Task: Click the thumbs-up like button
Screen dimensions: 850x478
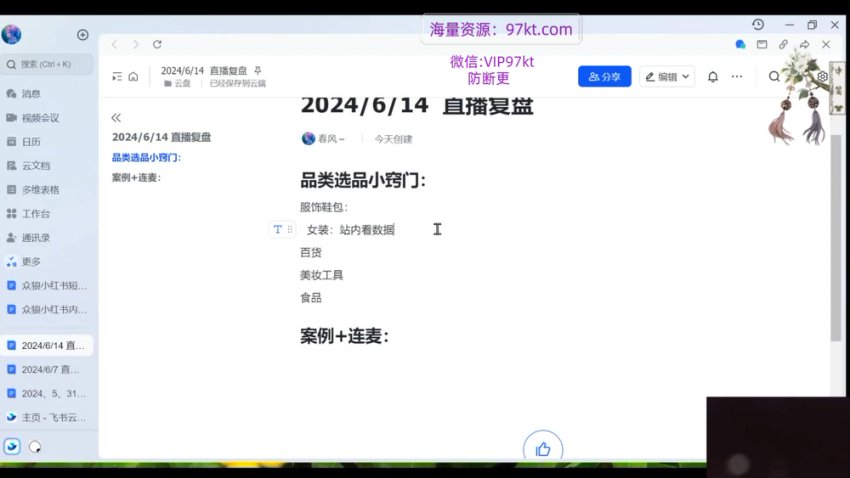Action: (x=543, y=449)
